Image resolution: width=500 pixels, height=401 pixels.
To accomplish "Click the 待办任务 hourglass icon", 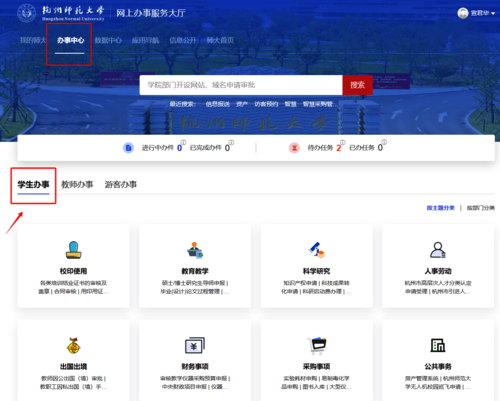I will 294,148.
